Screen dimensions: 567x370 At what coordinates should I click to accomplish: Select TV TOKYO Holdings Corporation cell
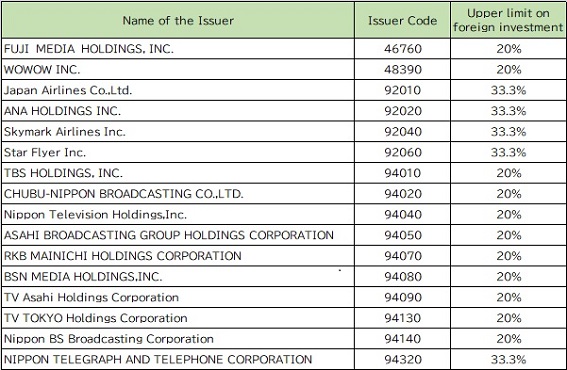pyautogui.click(x=178, y=318)
